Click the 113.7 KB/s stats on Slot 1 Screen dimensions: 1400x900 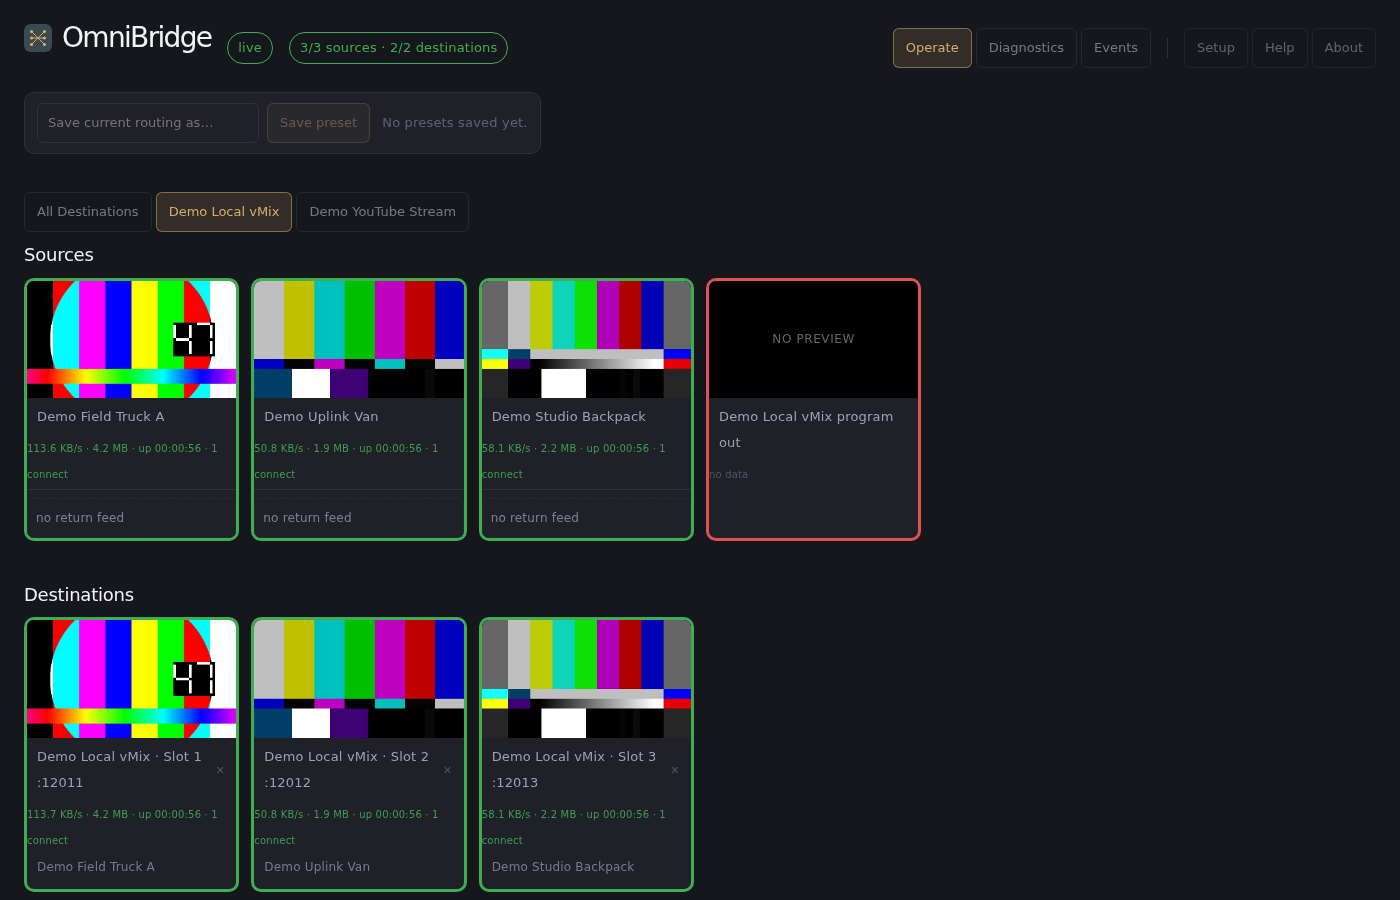pos(122,827)
